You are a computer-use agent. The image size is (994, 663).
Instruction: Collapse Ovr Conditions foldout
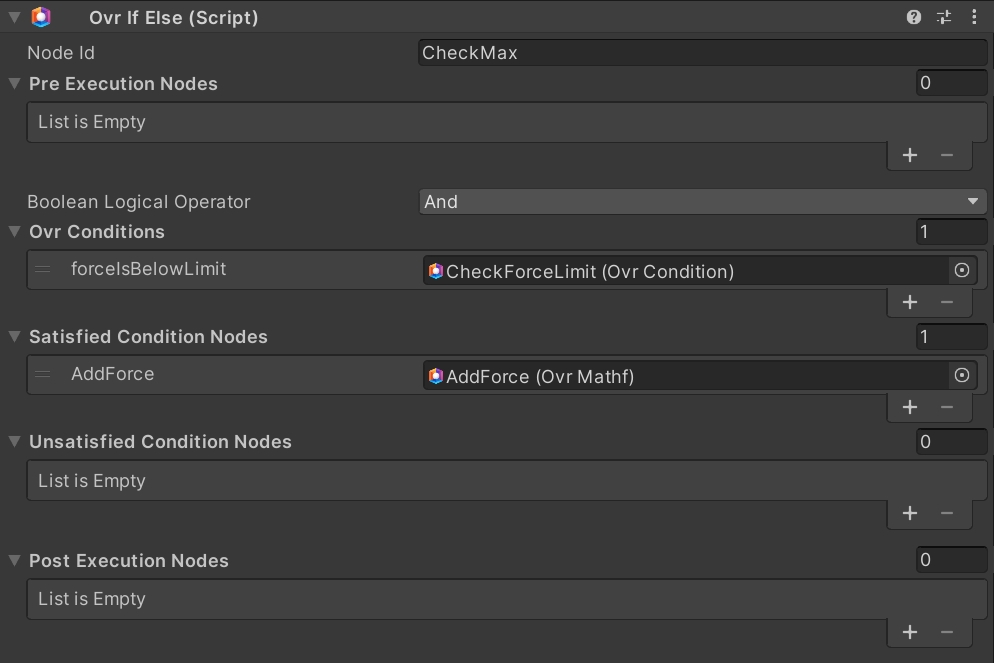(15, 232)
